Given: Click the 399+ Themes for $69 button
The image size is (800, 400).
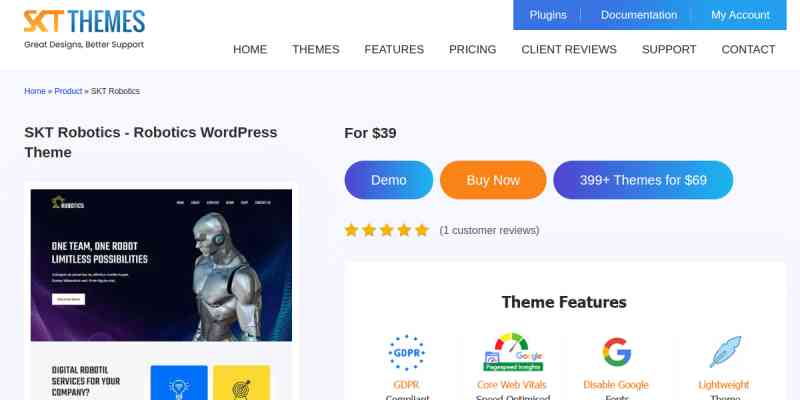Looking at the screenshot, I should (x=643, y=180).
